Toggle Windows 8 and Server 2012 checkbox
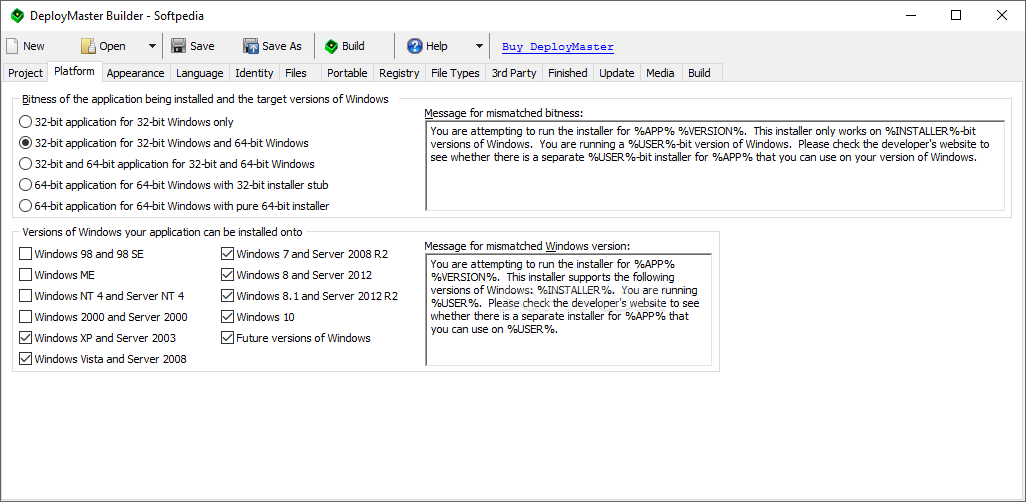This screenshot has height=502, width=1026. click(228, 275)
